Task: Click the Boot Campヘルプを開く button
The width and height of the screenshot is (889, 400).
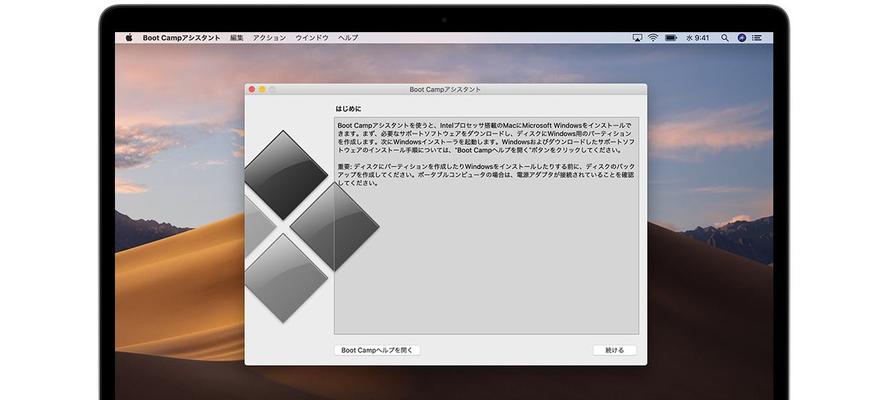Action: pyautogui.click(x=377, y=350)
